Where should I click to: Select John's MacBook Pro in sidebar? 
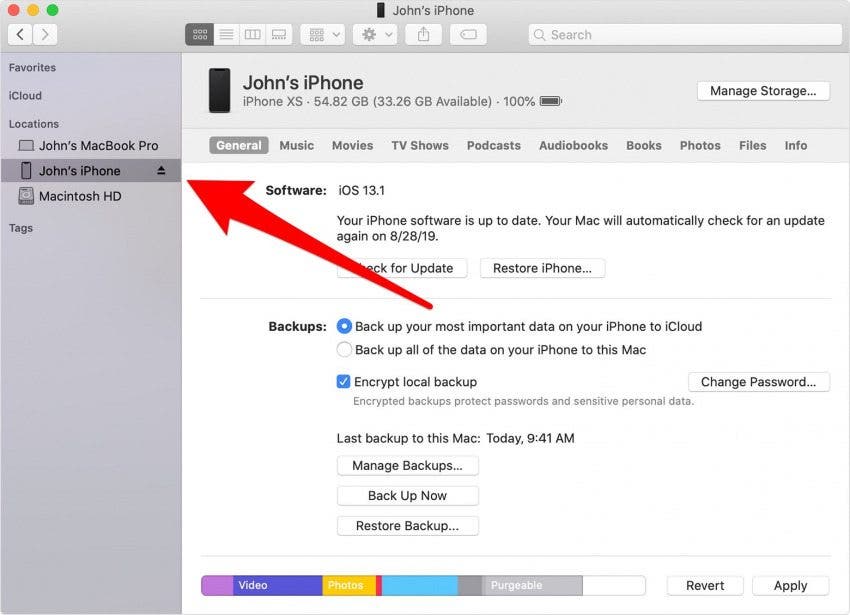(91, 145)
